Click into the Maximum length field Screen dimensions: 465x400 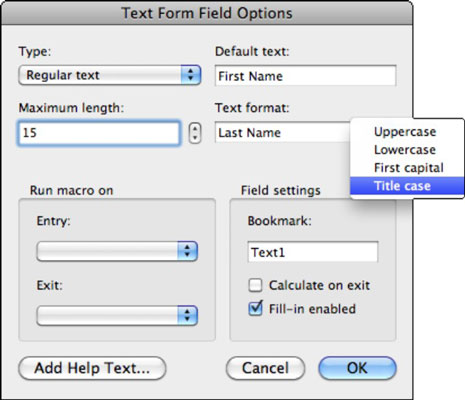[99, 133]
